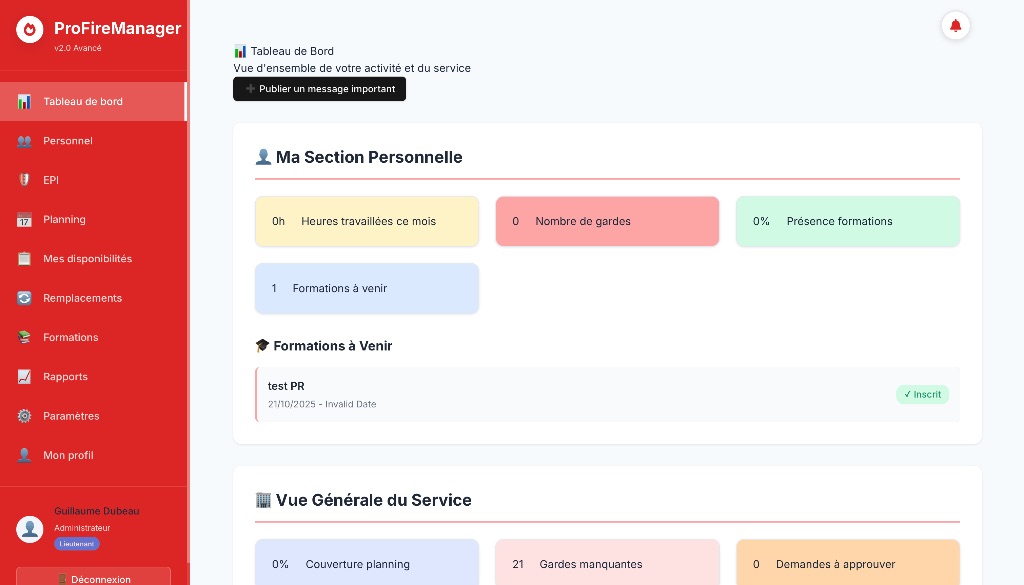Screen dimensions: 1024x585
Task: Select the Personnel people icon in sidebar
Action: (x=24, y=141)
